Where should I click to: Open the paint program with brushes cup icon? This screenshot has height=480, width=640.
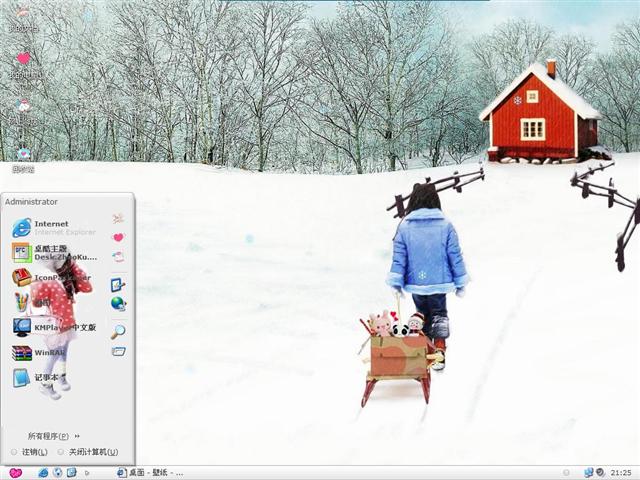[x=32, y=302]
